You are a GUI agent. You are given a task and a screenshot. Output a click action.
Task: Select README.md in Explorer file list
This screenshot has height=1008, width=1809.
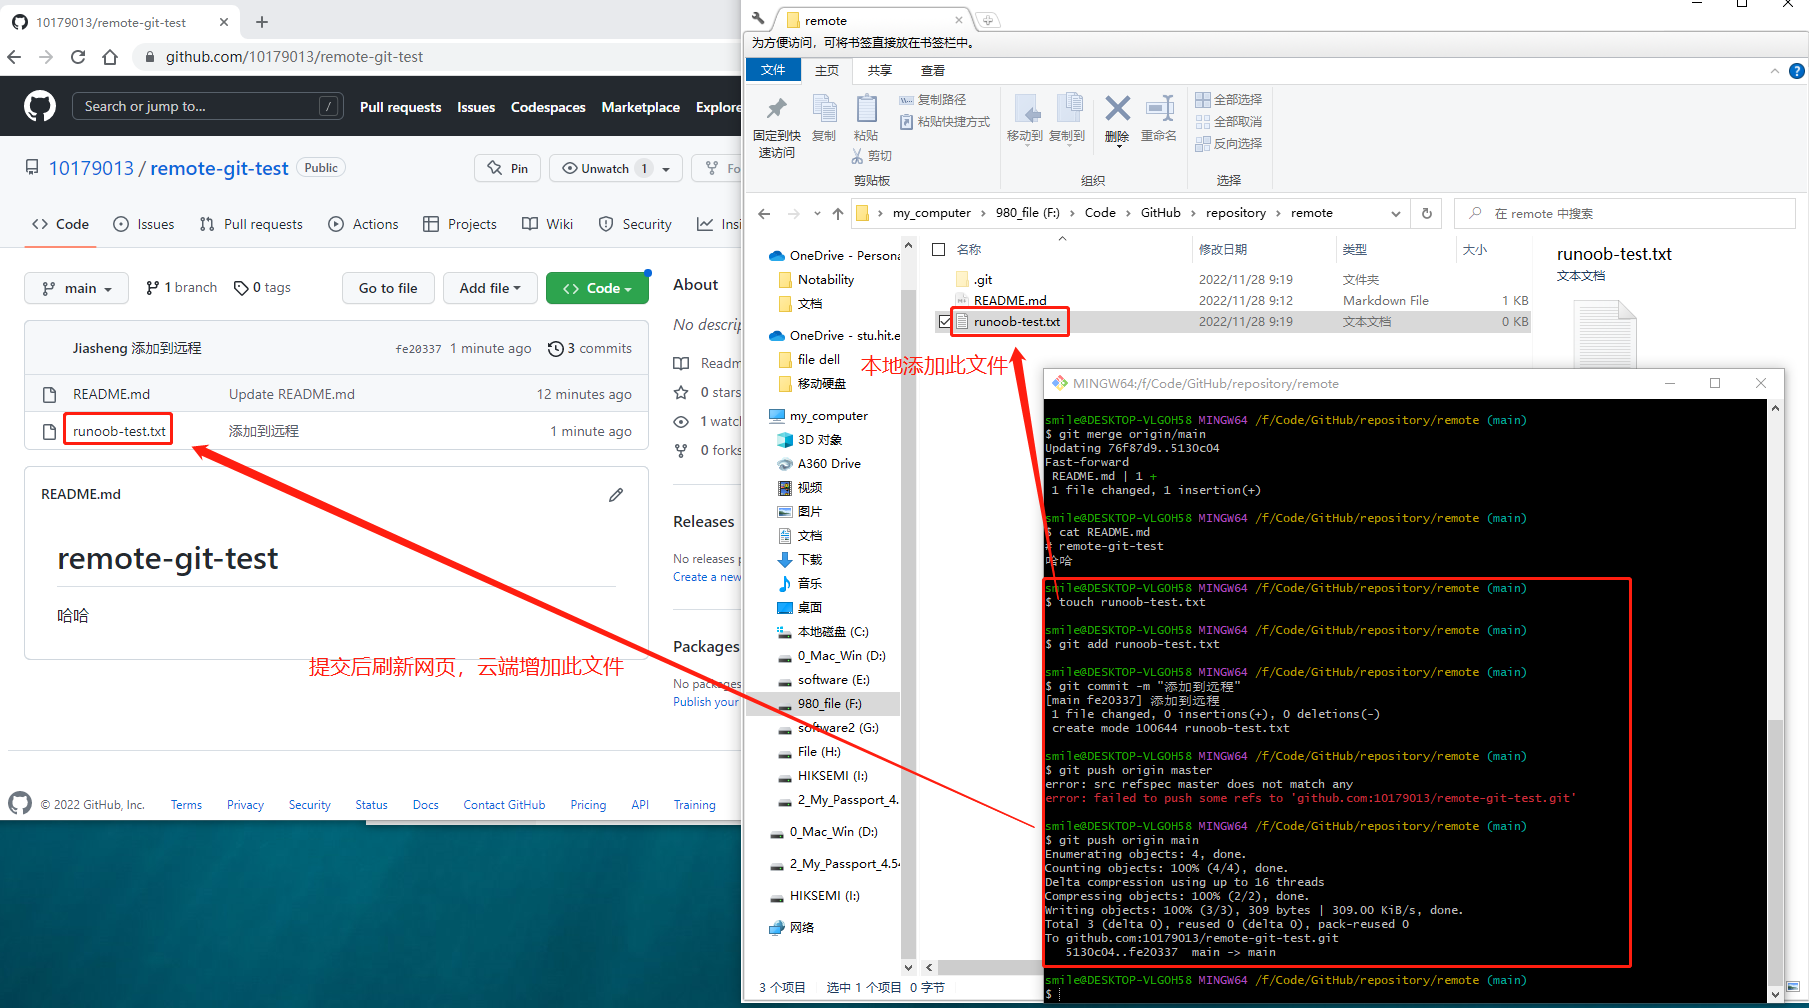tap(1010, 301)
